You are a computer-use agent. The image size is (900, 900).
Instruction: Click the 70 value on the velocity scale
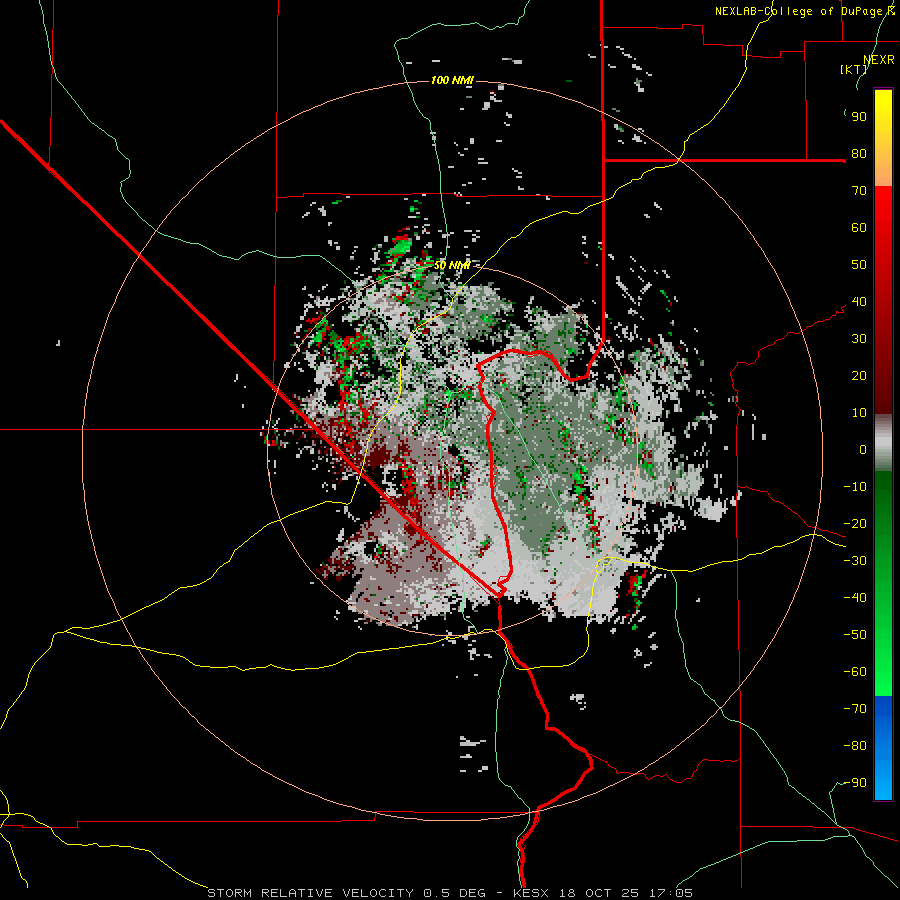tap(859, 191)
